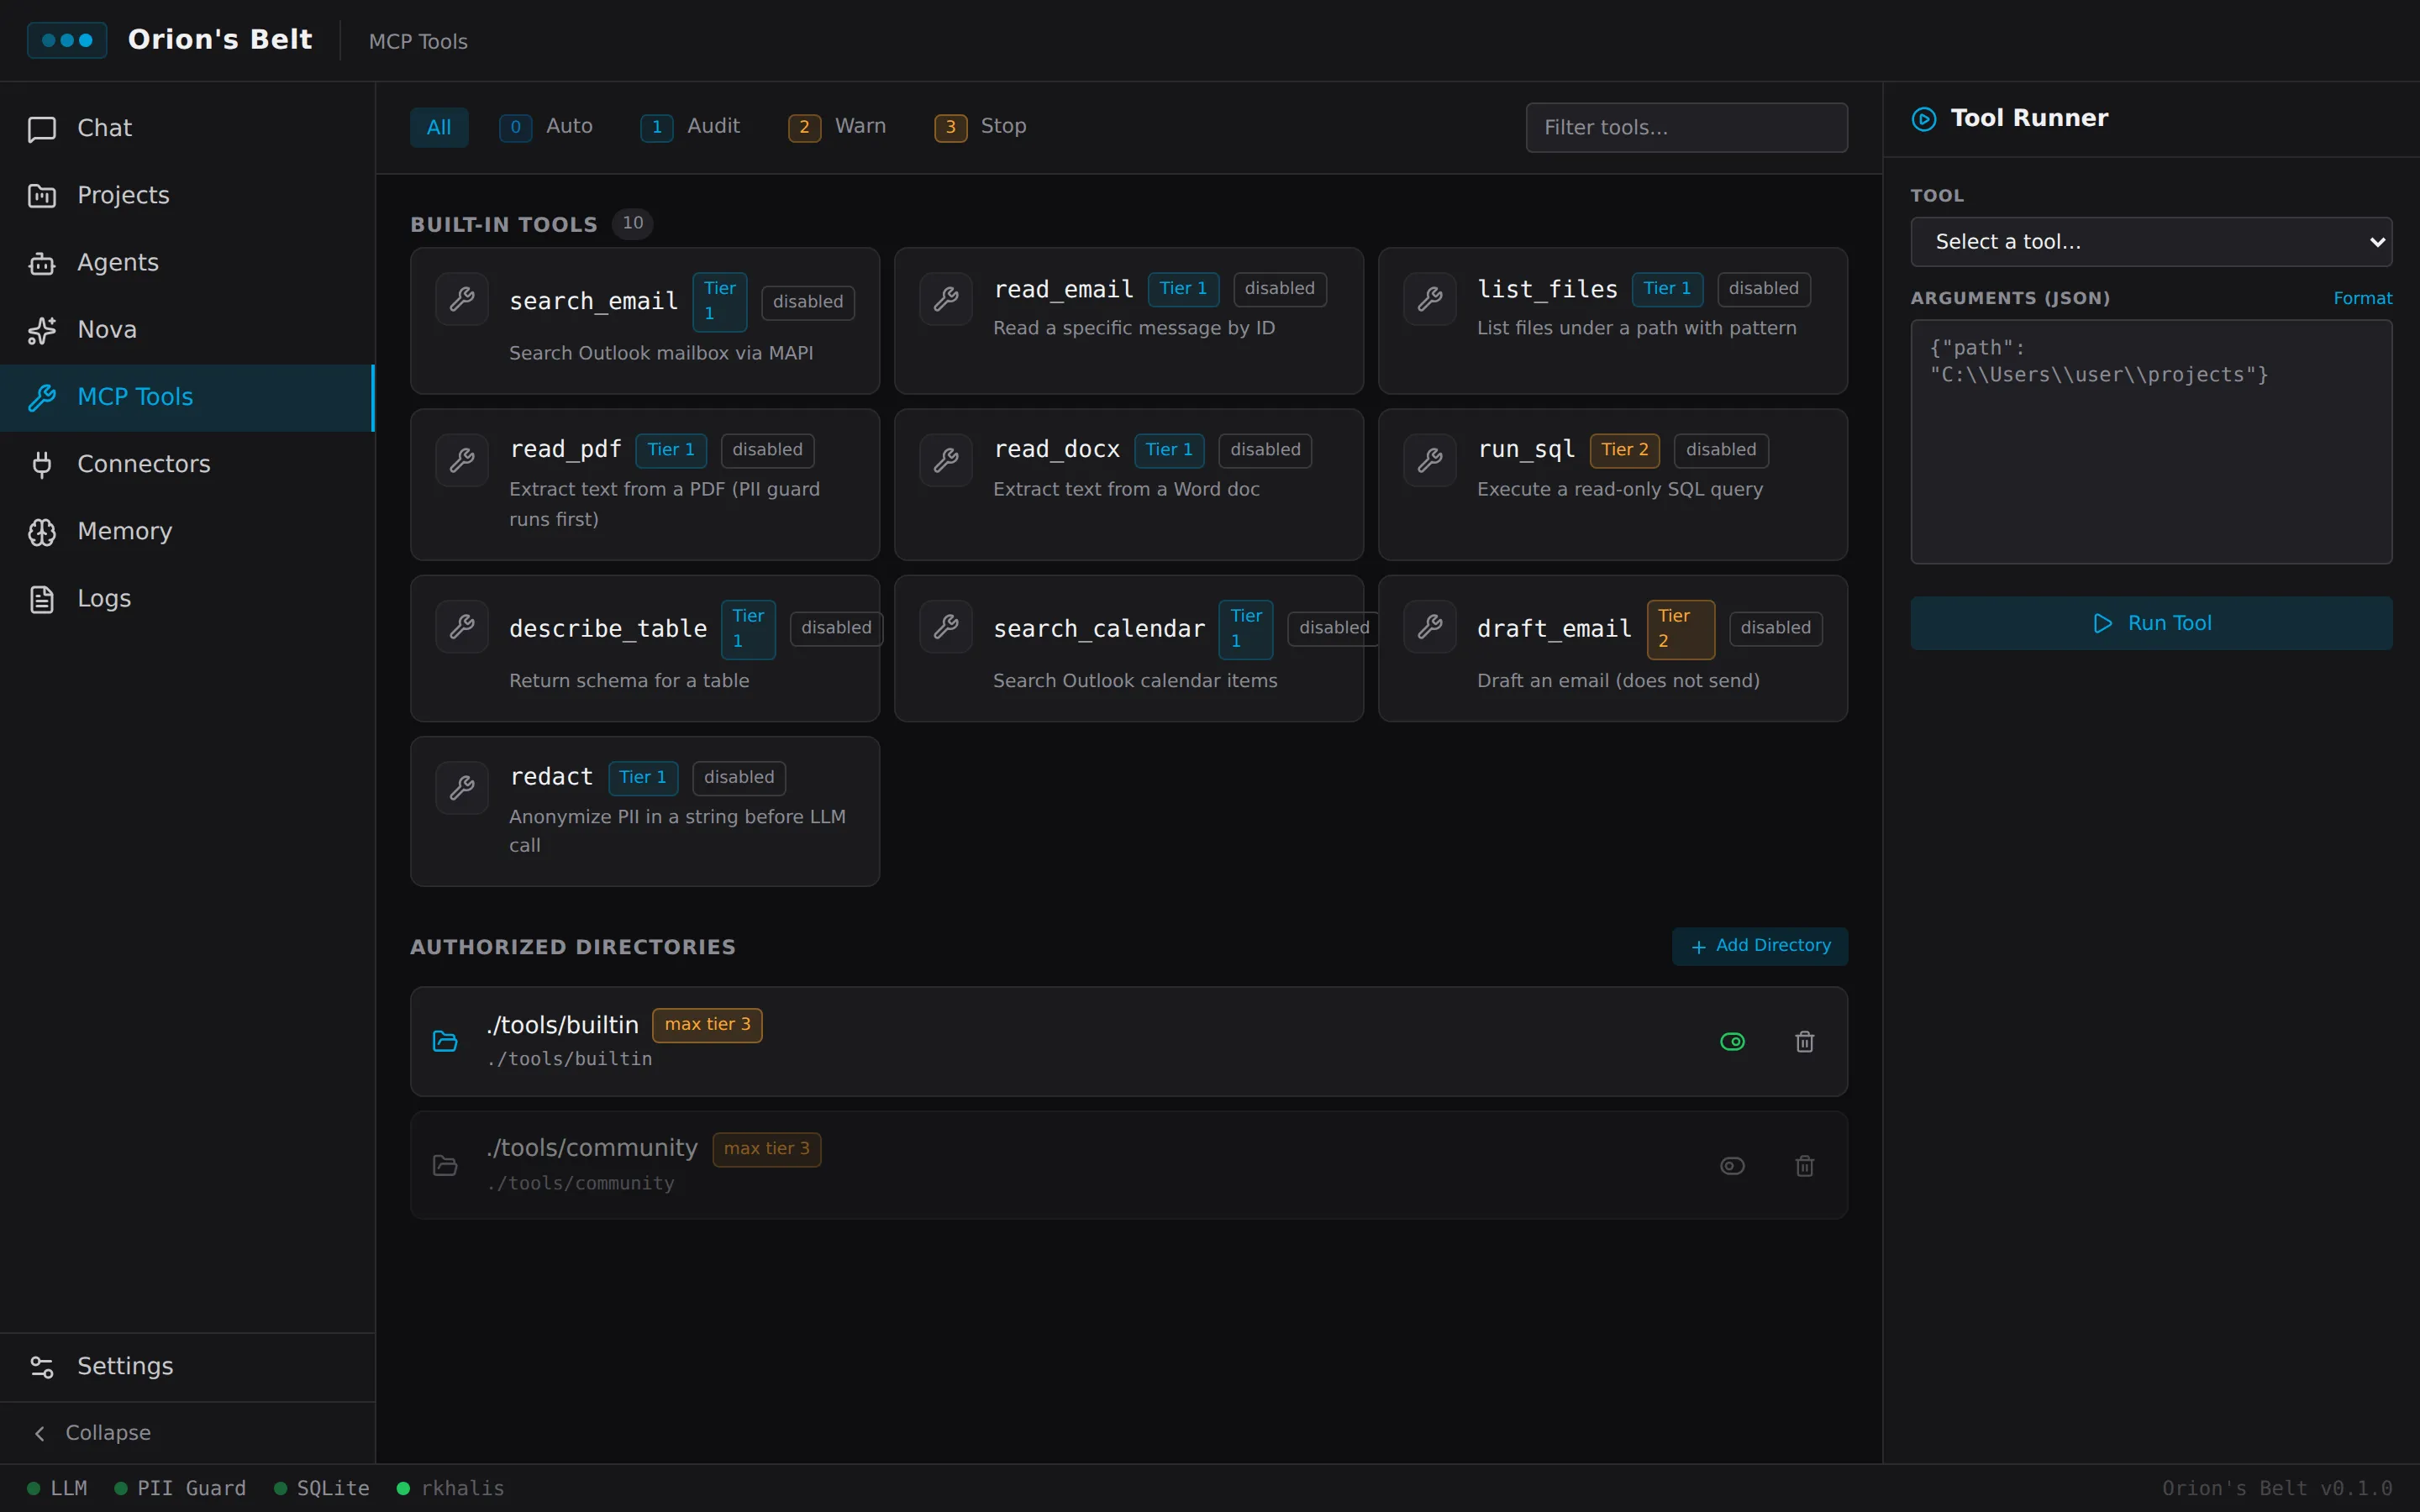Click the PII Guard status indicator

[x=180, y=1488]
